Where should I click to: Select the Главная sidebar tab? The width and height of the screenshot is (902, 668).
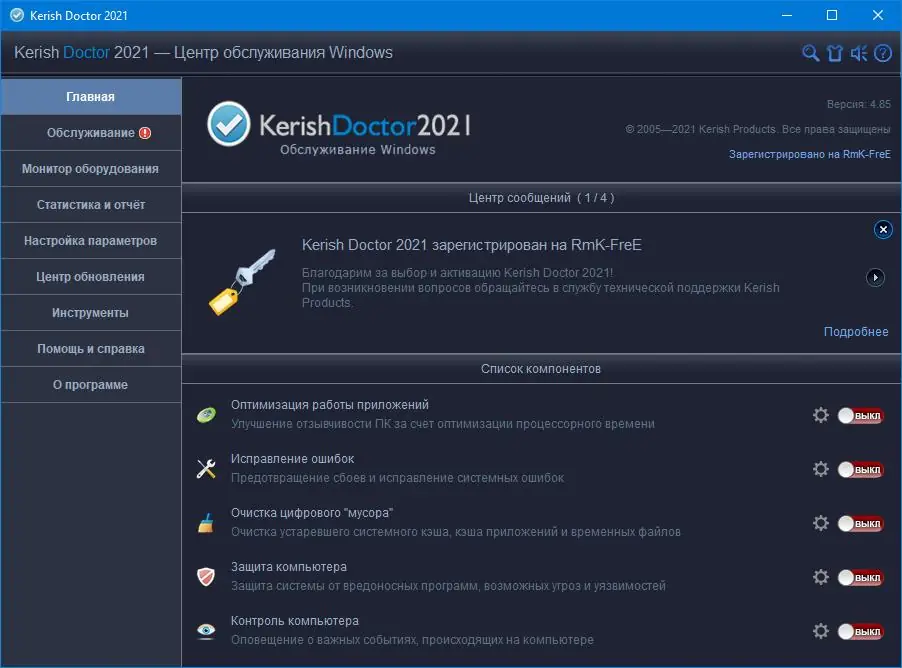[x=91, y=97]
